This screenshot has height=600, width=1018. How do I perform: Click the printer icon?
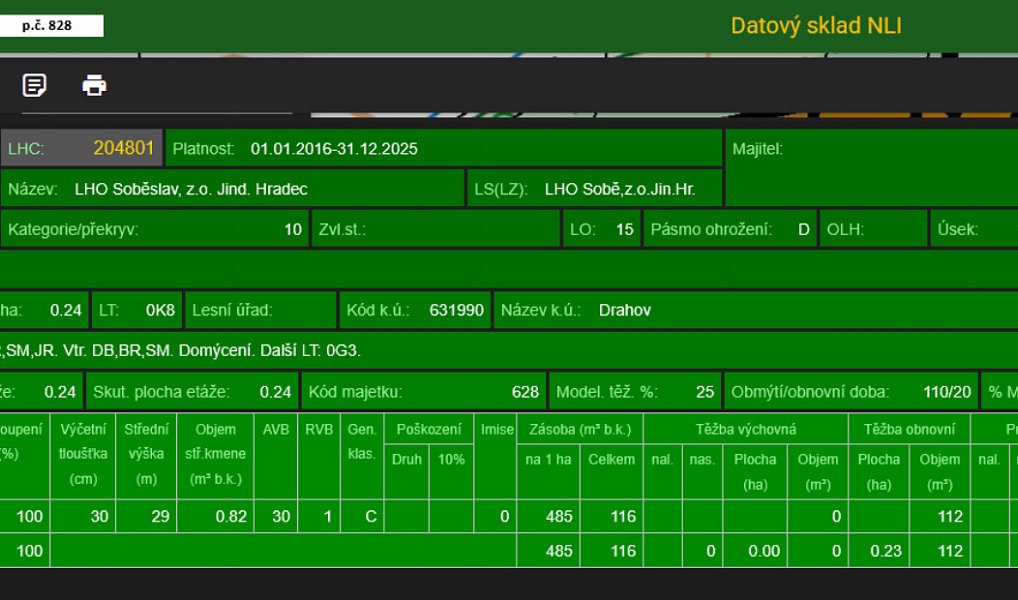click(94, 85)
